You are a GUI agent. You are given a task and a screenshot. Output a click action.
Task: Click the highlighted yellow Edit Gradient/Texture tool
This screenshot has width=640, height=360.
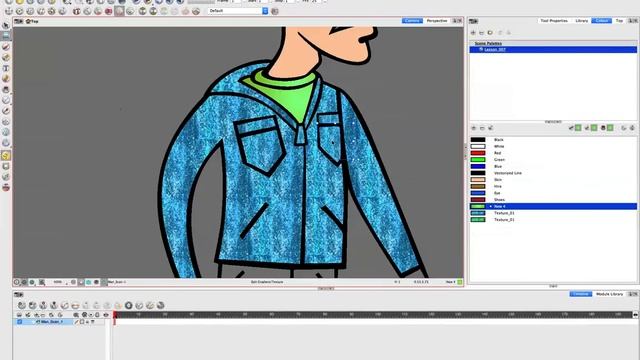6,156
